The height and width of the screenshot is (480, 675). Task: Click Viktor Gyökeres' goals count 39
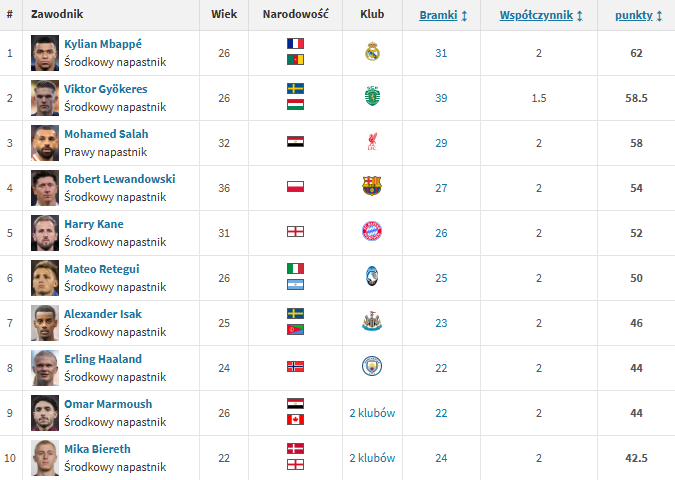tap(441, 98)
